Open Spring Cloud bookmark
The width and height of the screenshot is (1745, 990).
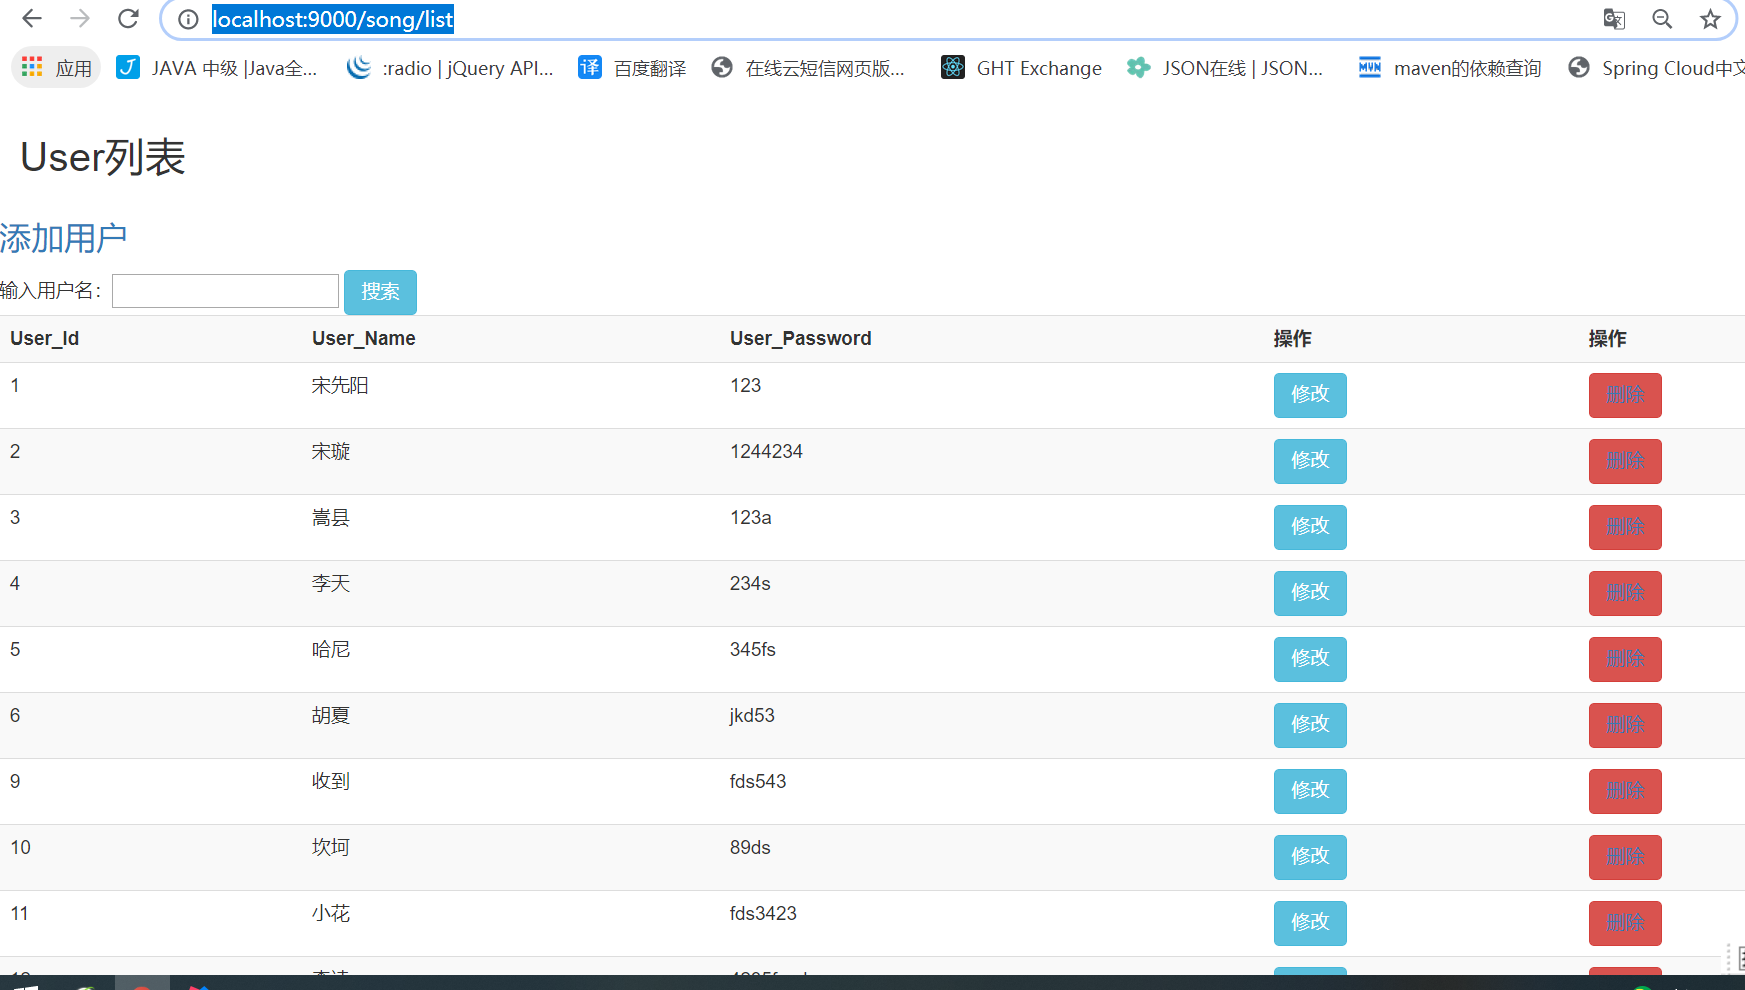[1656, 68]
